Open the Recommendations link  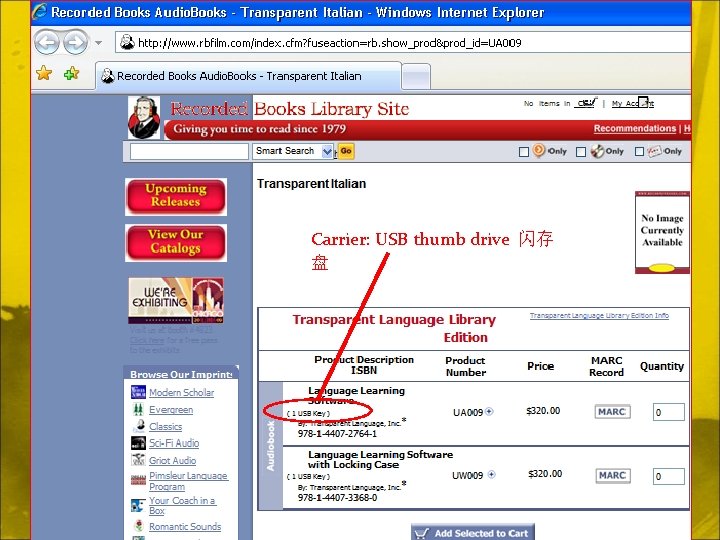[635, 129]
